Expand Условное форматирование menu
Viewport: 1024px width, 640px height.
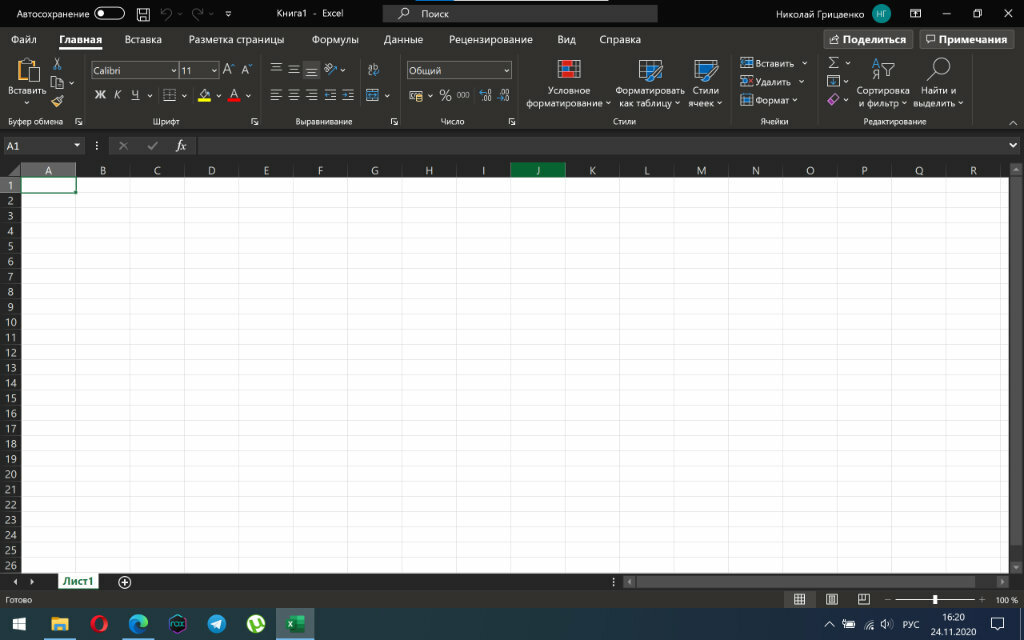(568, 84)
